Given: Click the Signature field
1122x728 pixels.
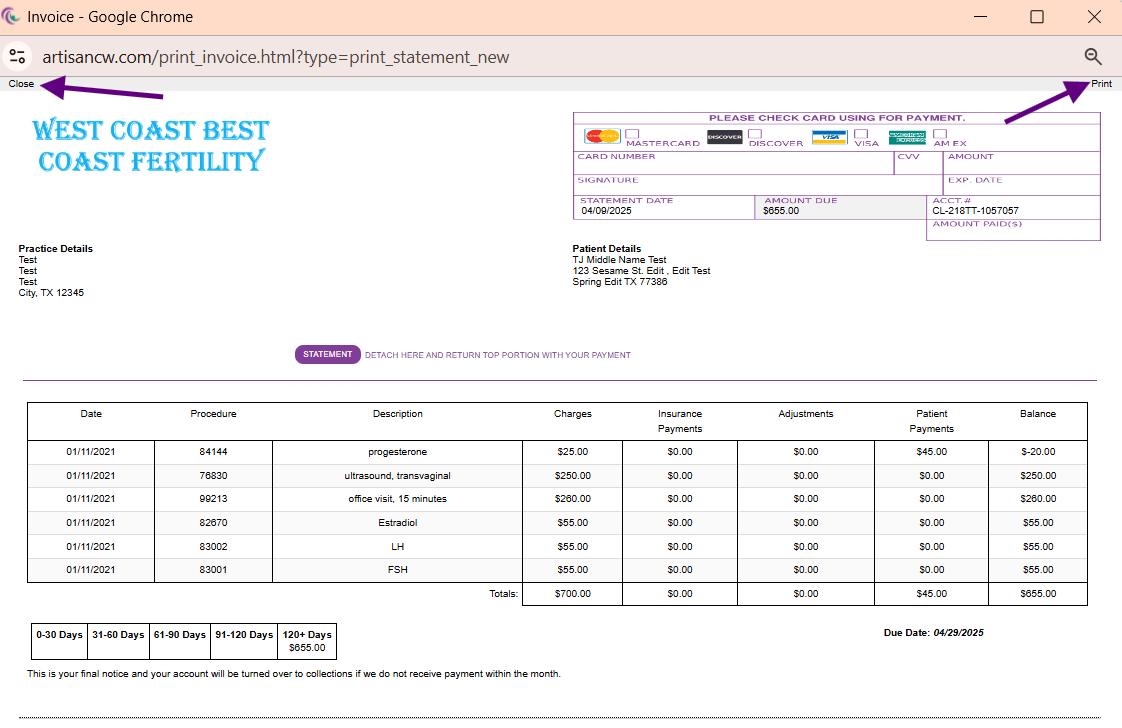Looking at the screenshot, I should point(757,187).
